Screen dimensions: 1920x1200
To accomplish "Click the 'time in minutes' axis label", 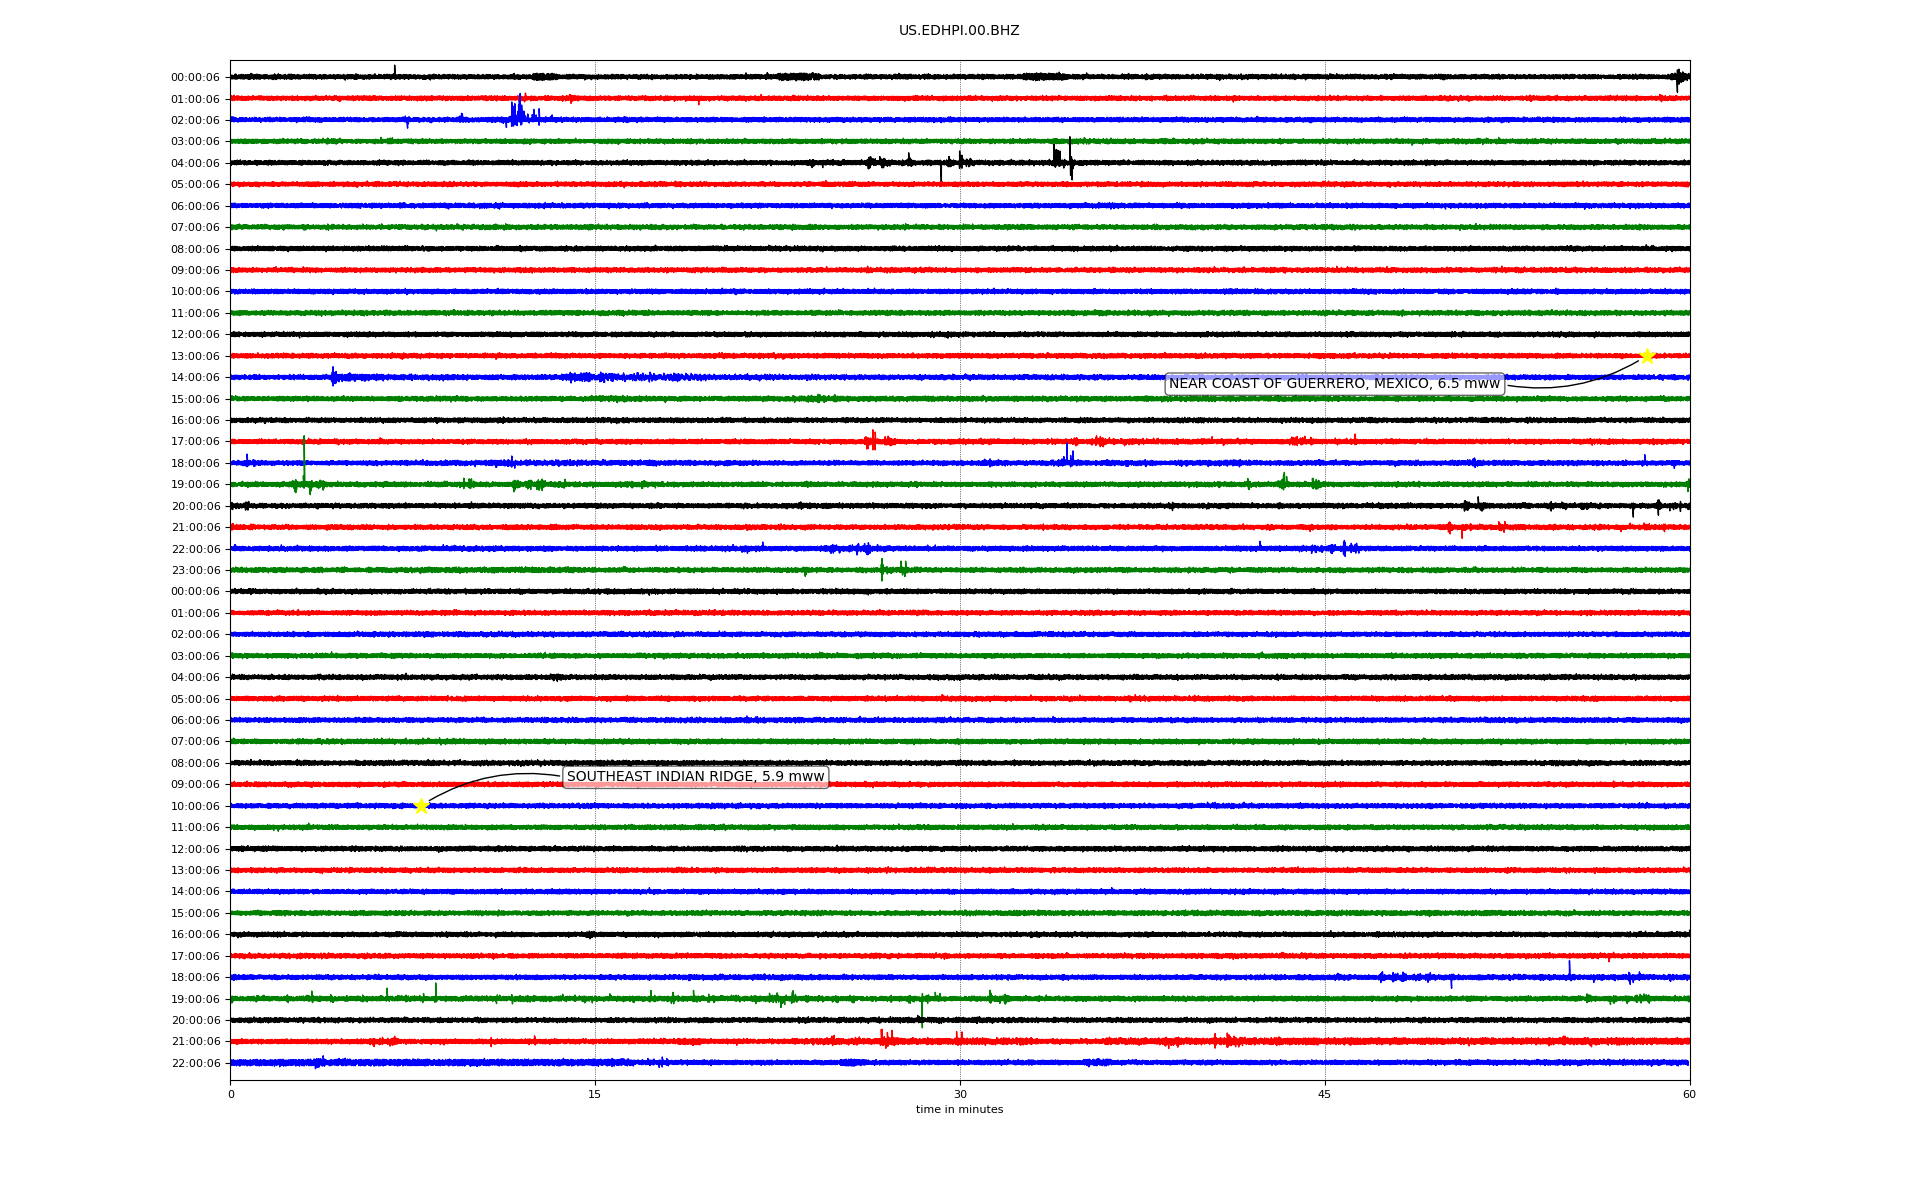I will pos(958,1110).
